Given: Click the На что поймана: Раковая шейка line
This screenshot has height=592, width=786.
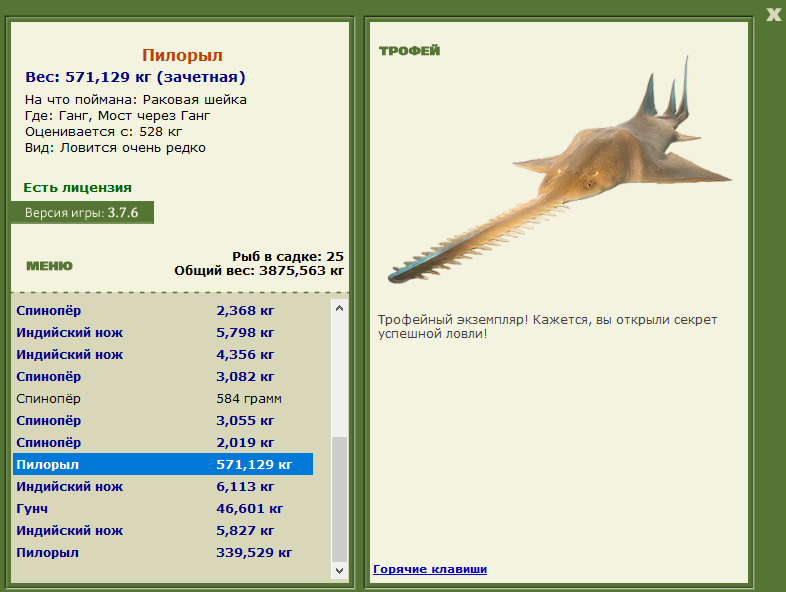Looking at the screenshot, I should tap(136, 100).
